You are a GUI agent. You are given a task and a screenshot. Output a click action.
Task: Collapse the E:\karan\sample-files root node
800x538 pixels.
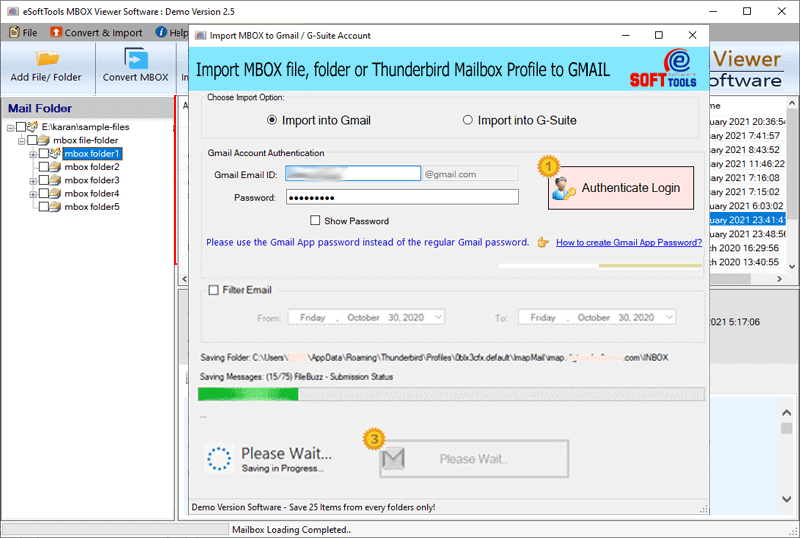click(x=10, y=128)
